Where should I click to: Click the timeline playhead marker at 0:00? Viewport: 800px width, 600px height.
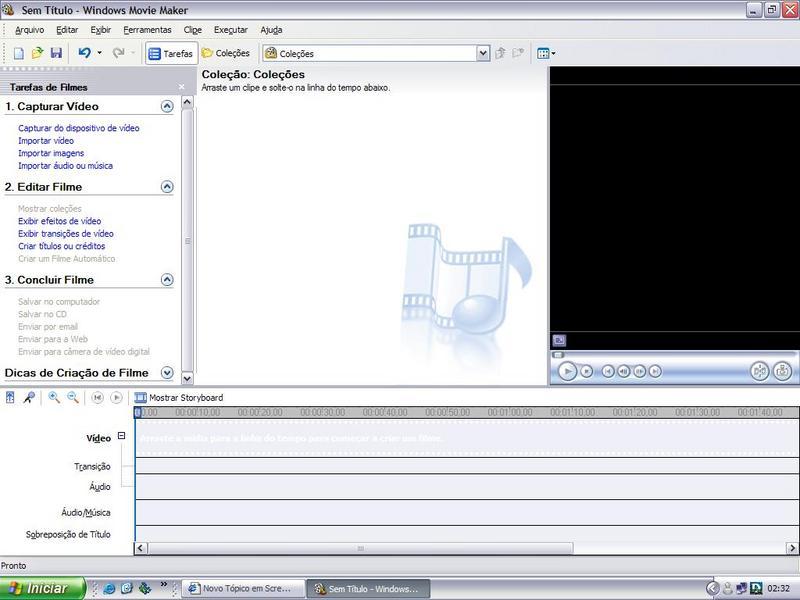point(137,412)
